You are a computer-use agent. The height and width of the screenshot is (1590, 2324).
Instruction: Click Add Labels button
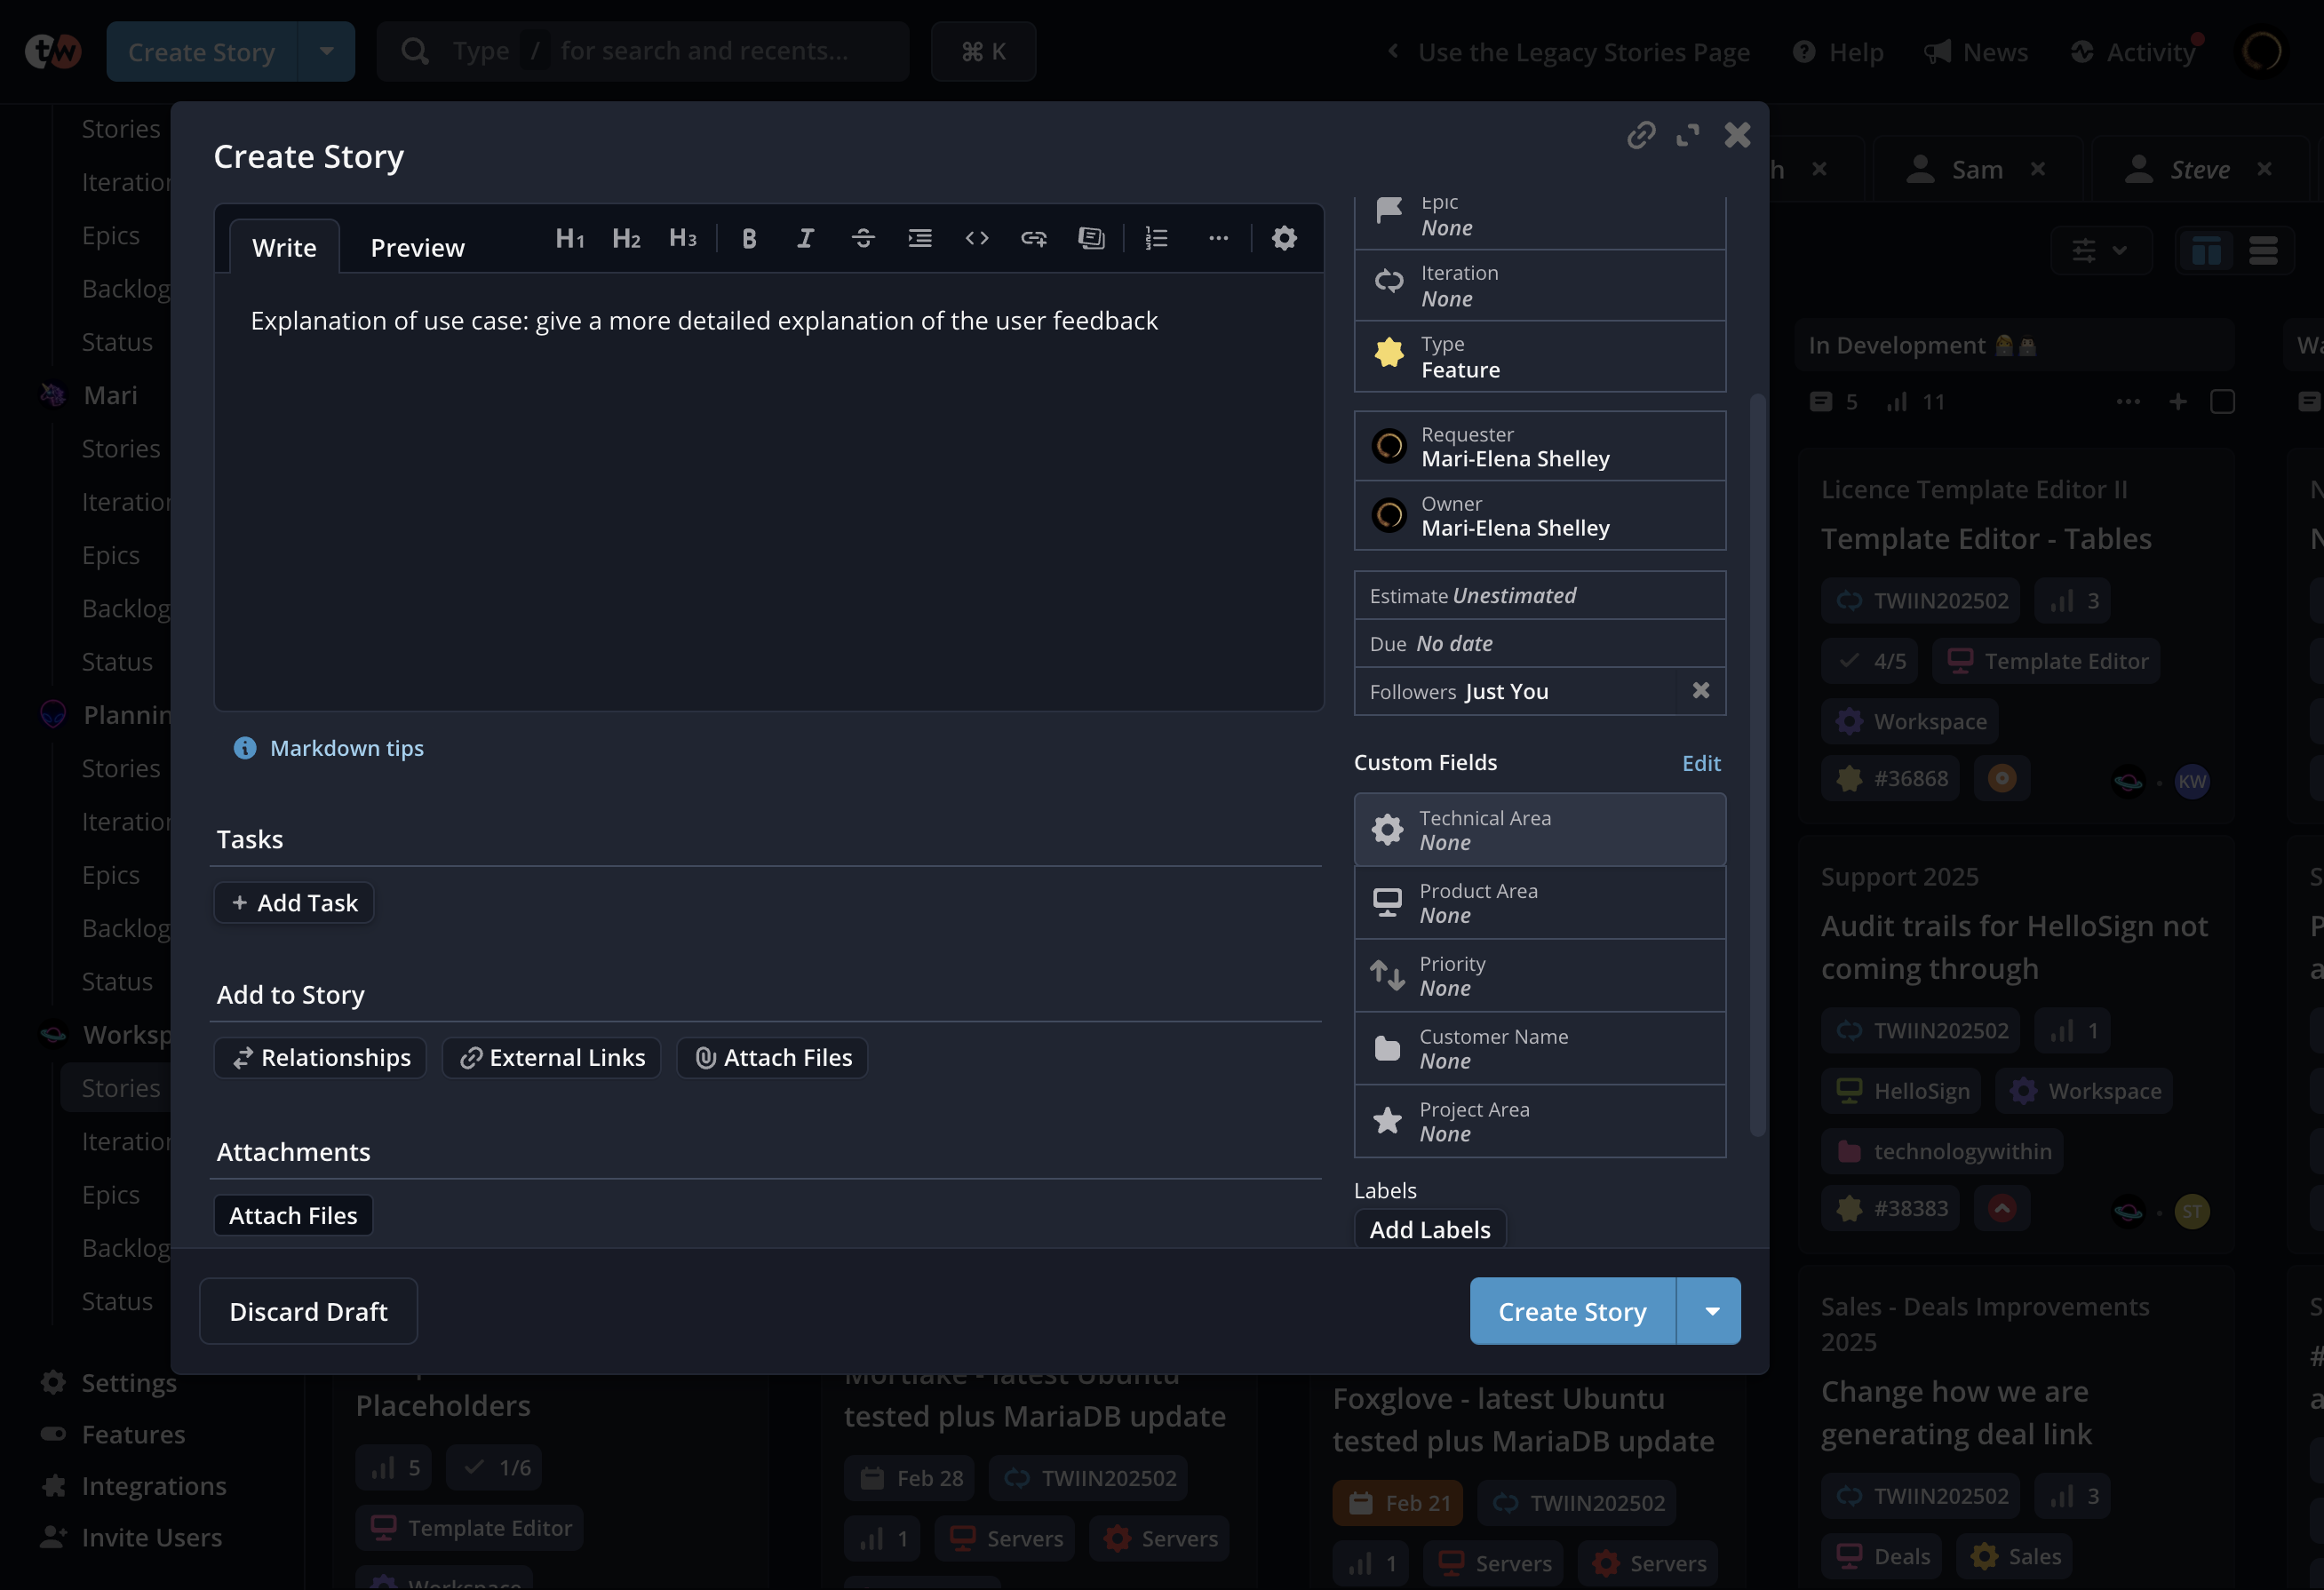1429,1229
